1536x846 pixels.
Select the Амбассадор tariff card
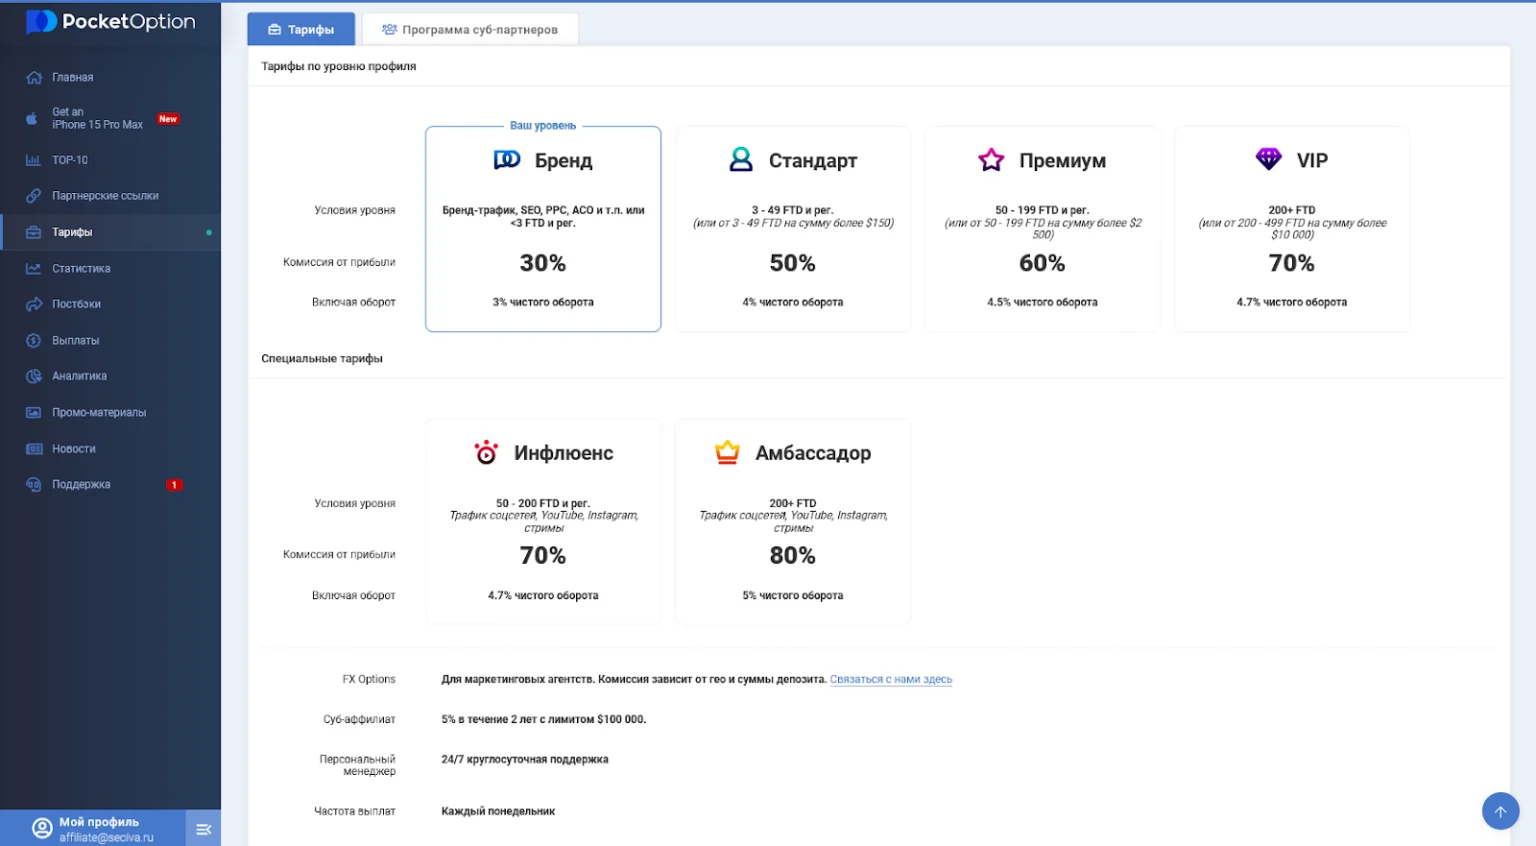click(792, 522)
